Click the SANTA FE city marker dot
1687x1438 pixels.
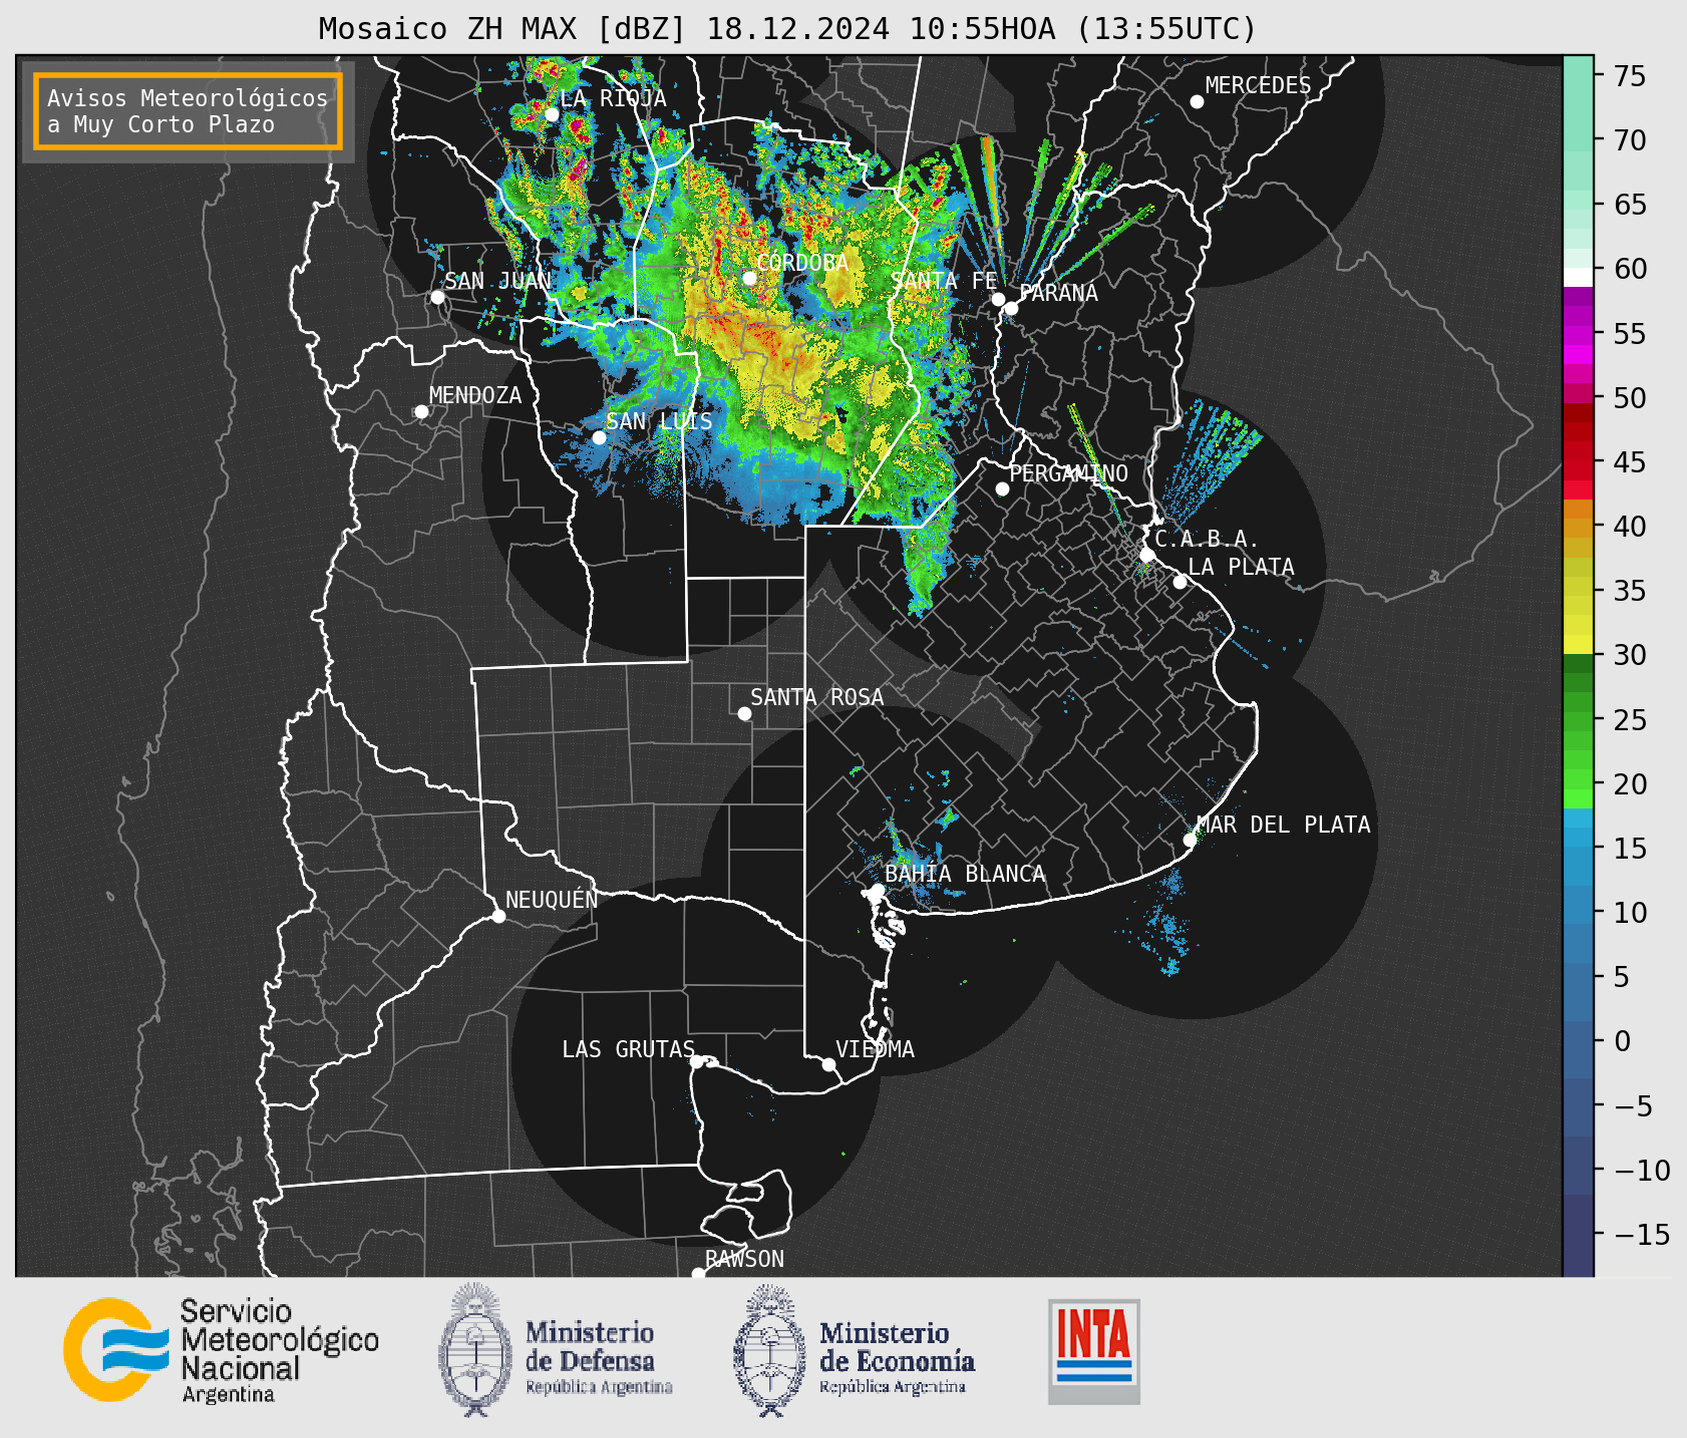click(x=998, y=299)
